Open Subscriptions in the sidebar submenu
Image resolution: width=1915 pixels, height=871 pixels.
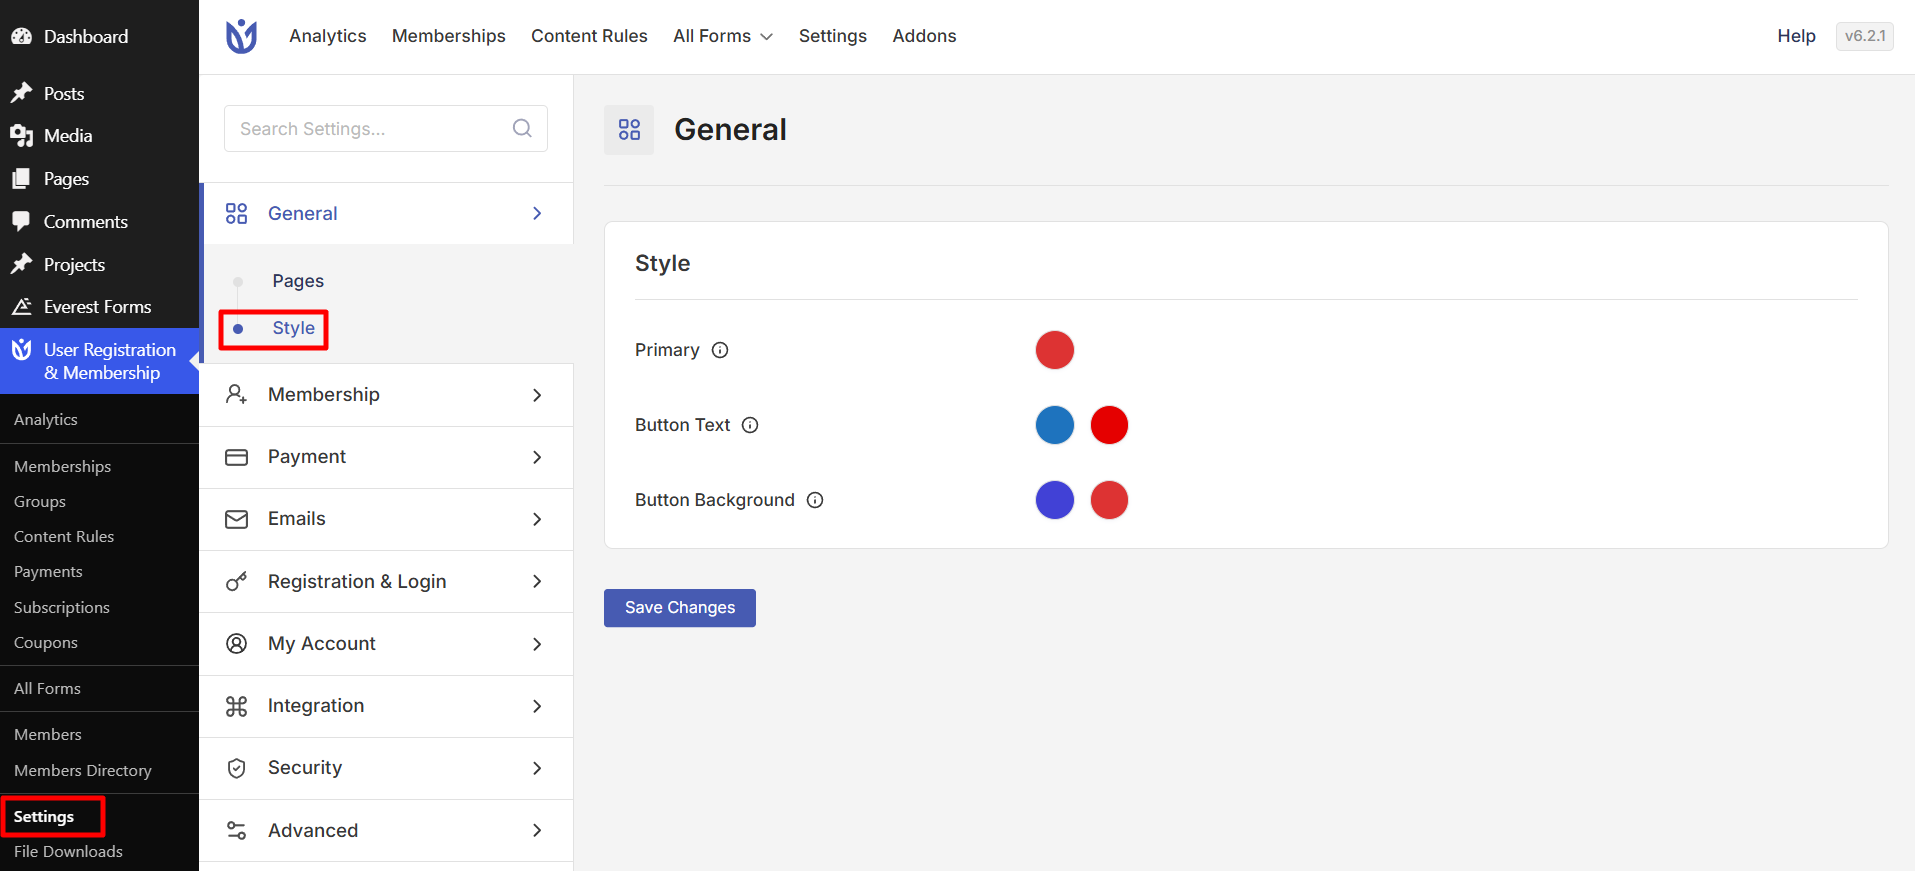(62, 607)
